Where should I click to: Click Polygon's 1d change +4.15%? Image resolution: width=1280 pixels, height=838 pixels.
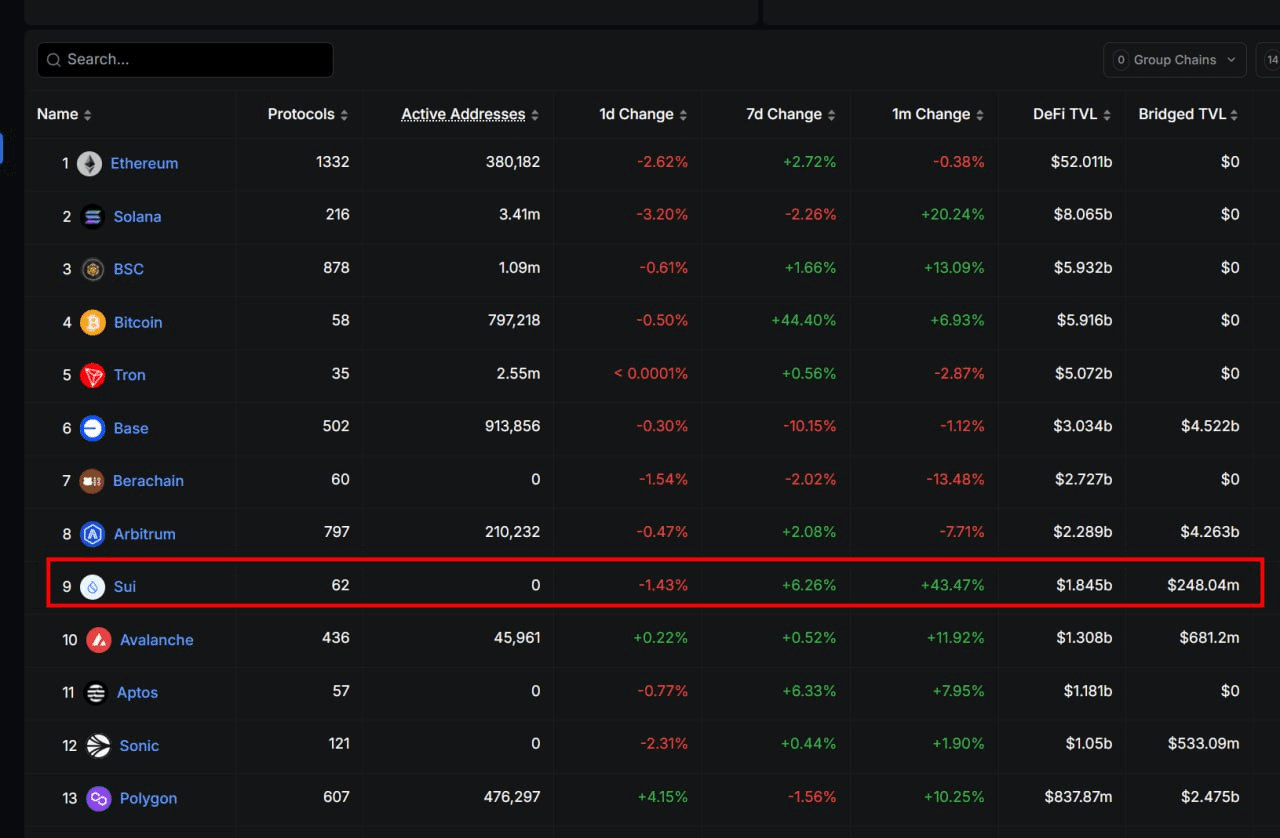663,798
